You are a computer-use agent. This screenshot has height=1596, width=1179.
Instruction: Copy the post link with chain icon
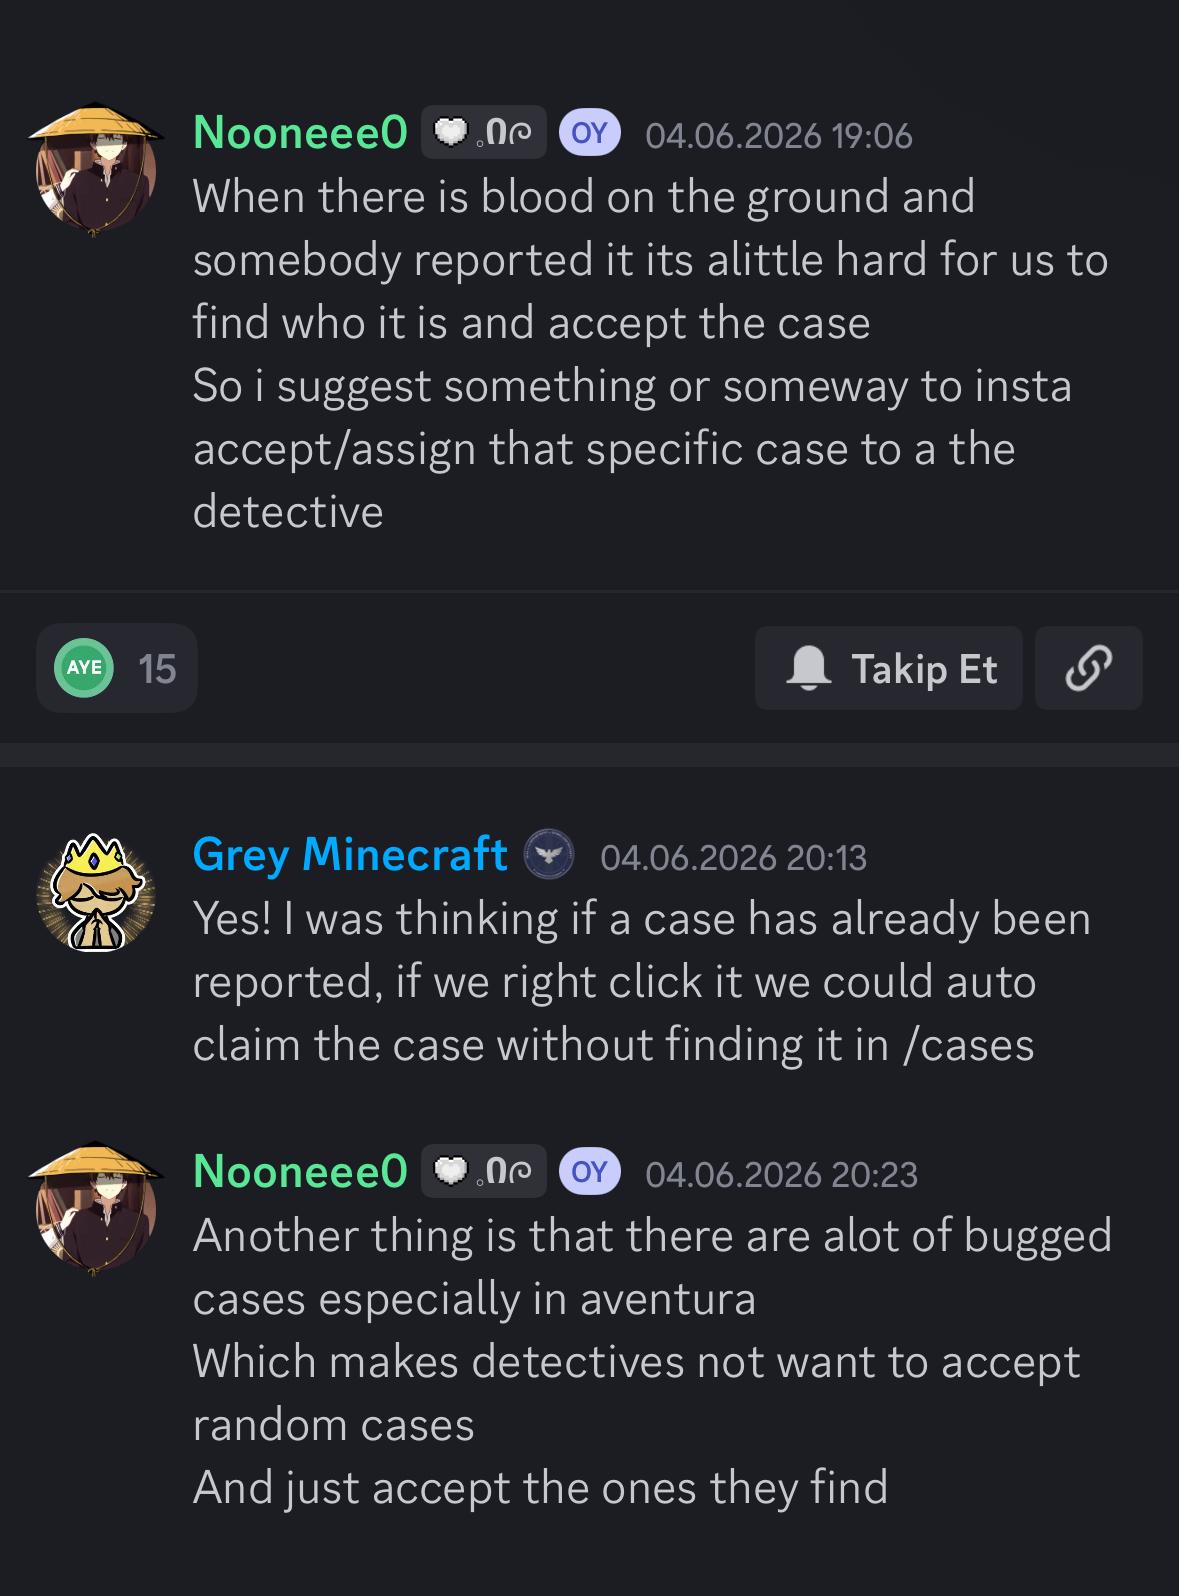coord(1089,668)
